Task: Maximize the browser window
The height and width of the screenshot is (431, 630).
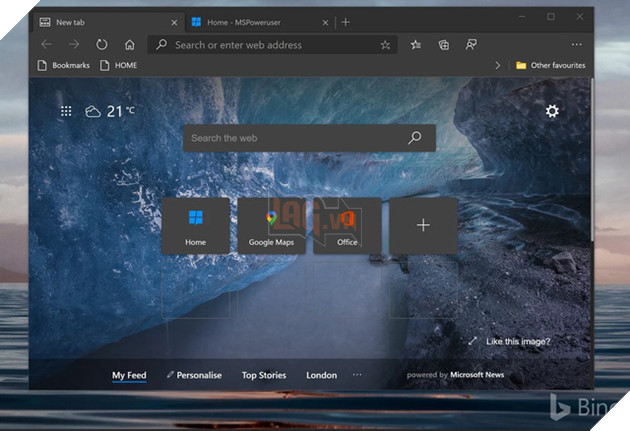Action: pyautogui.click(x=551, y=16)
